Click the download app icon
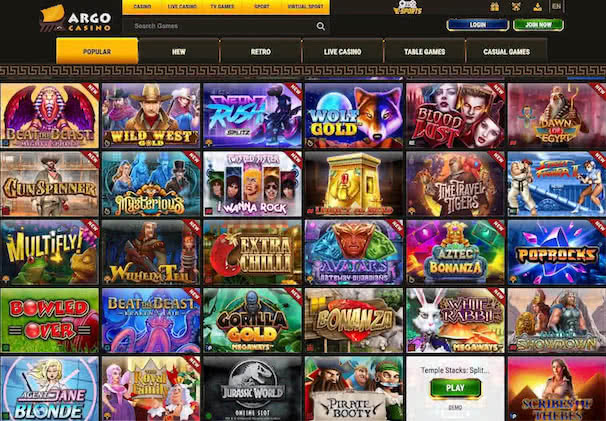 point(537,7)
